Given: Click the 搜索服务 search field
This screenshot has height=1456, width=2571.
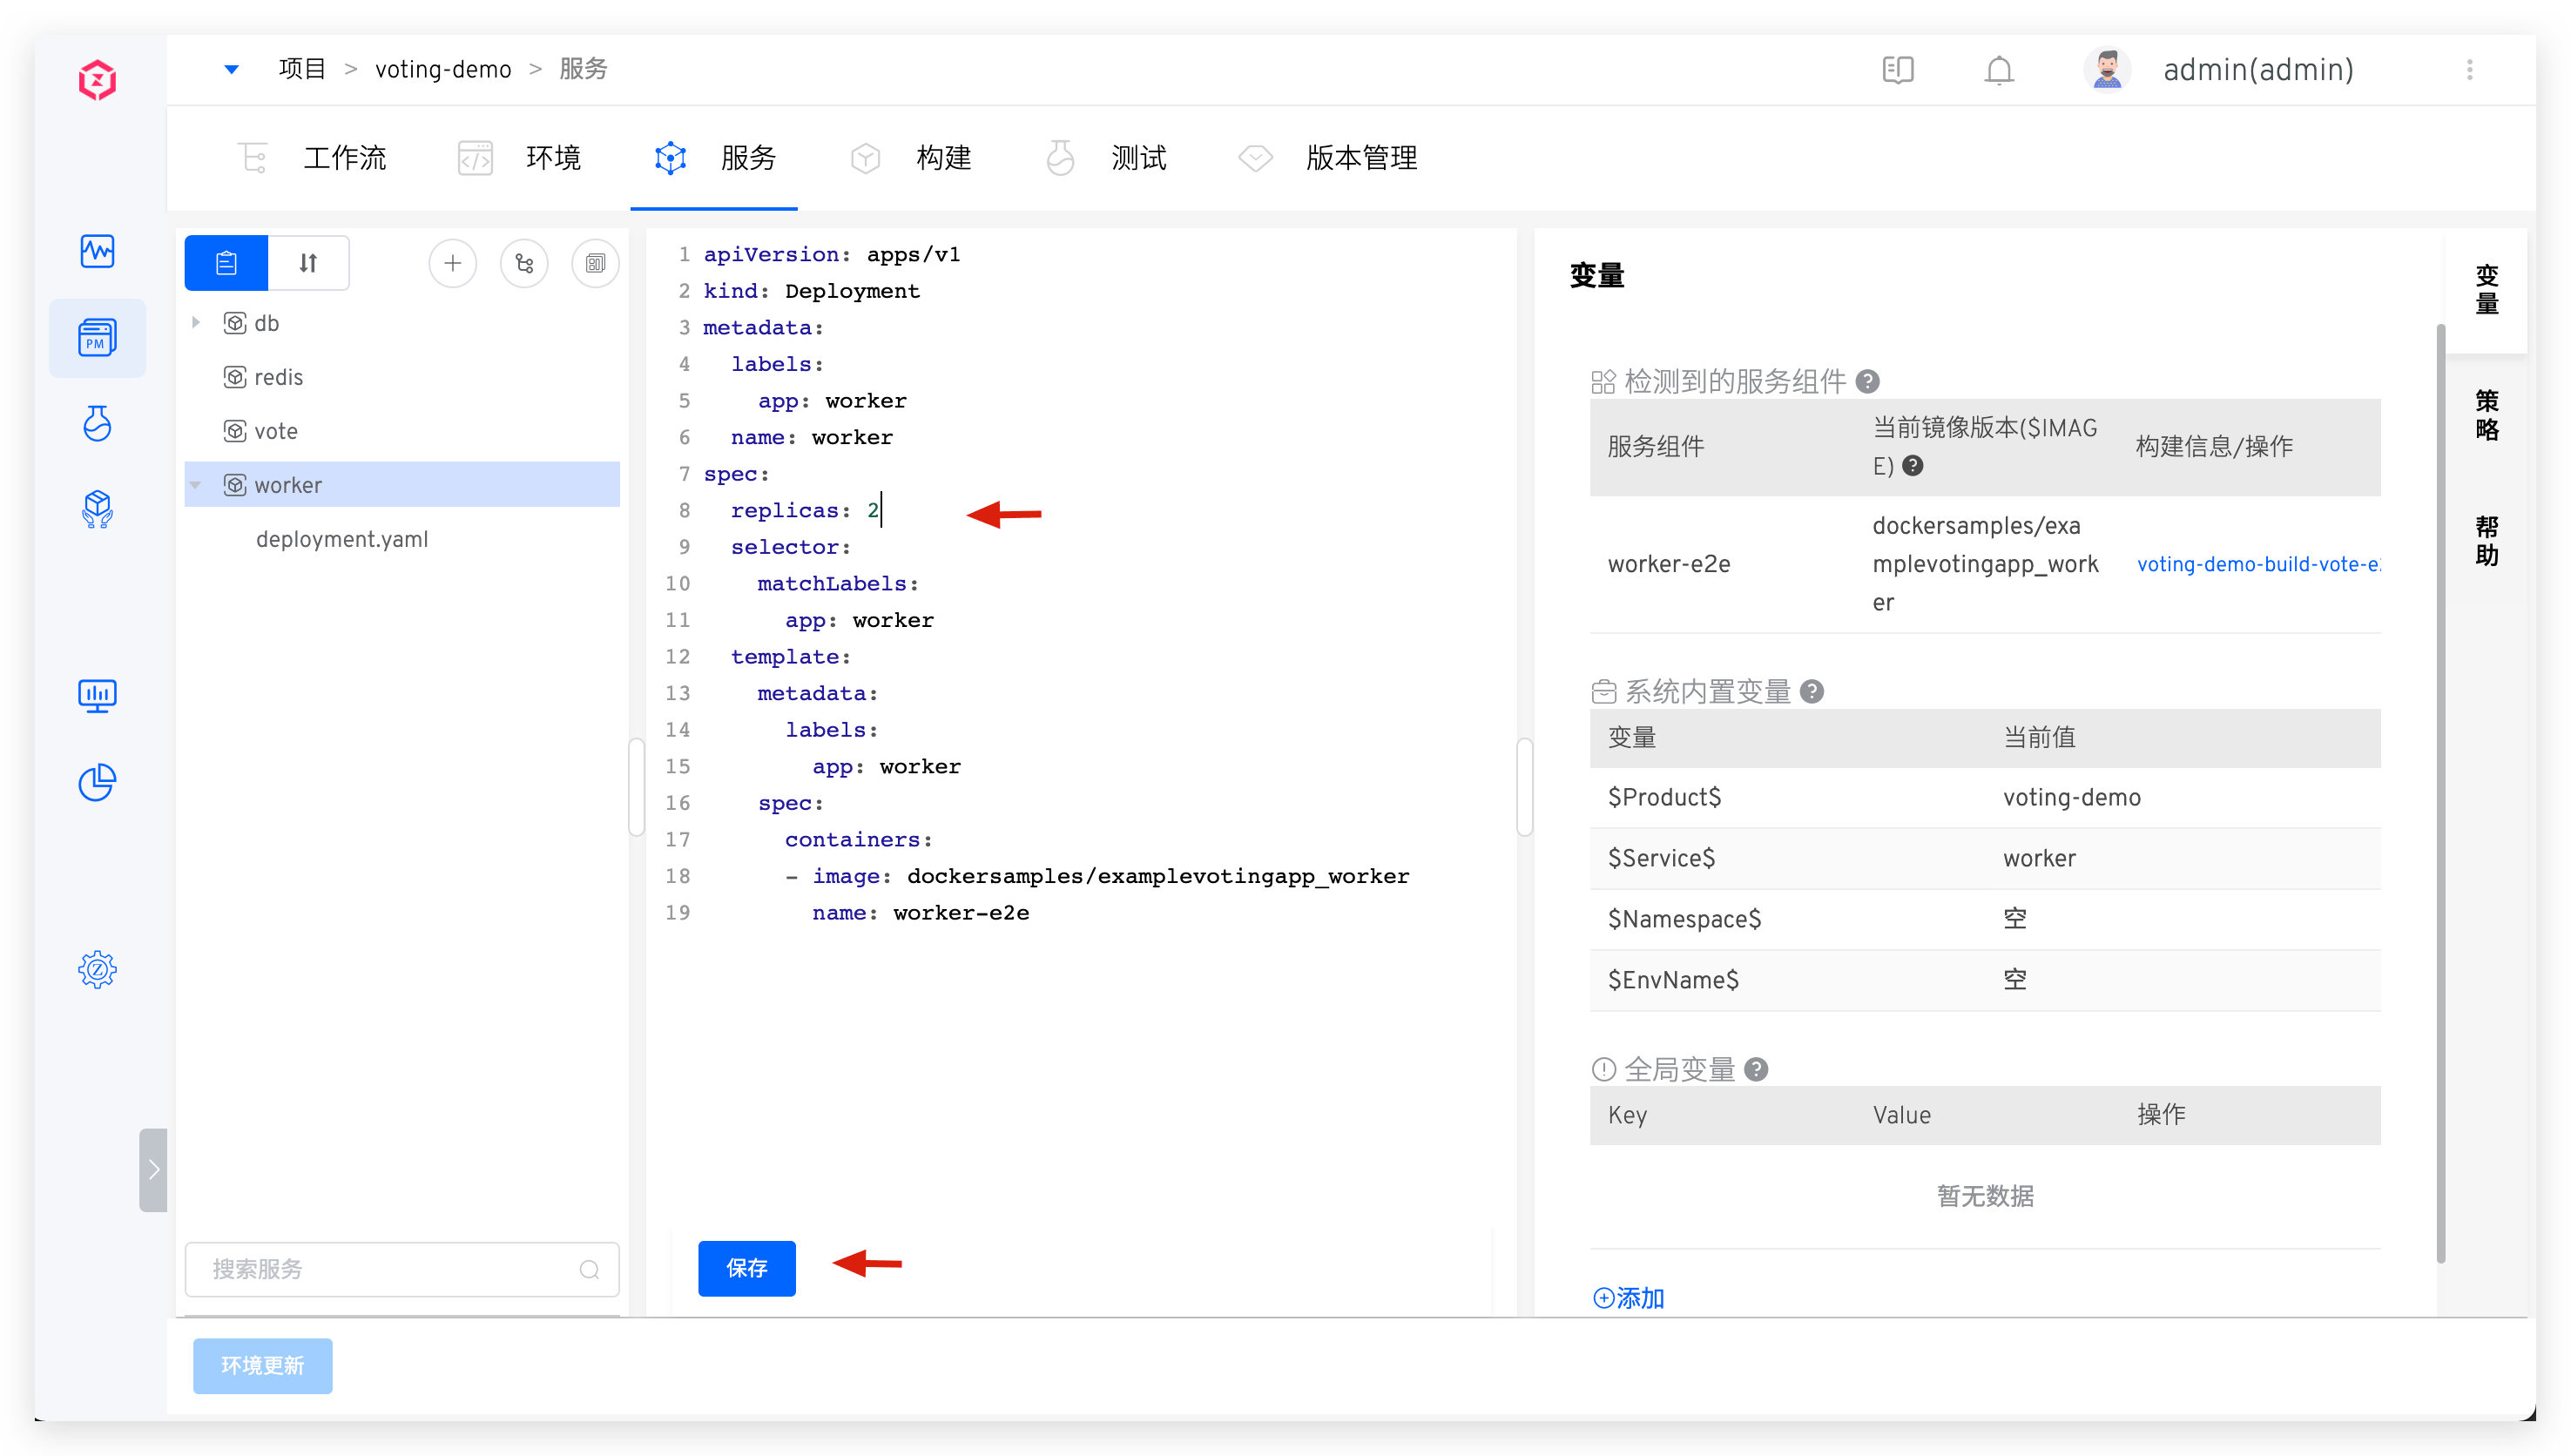Looking at the screenshot, I should click(390, 1269).
